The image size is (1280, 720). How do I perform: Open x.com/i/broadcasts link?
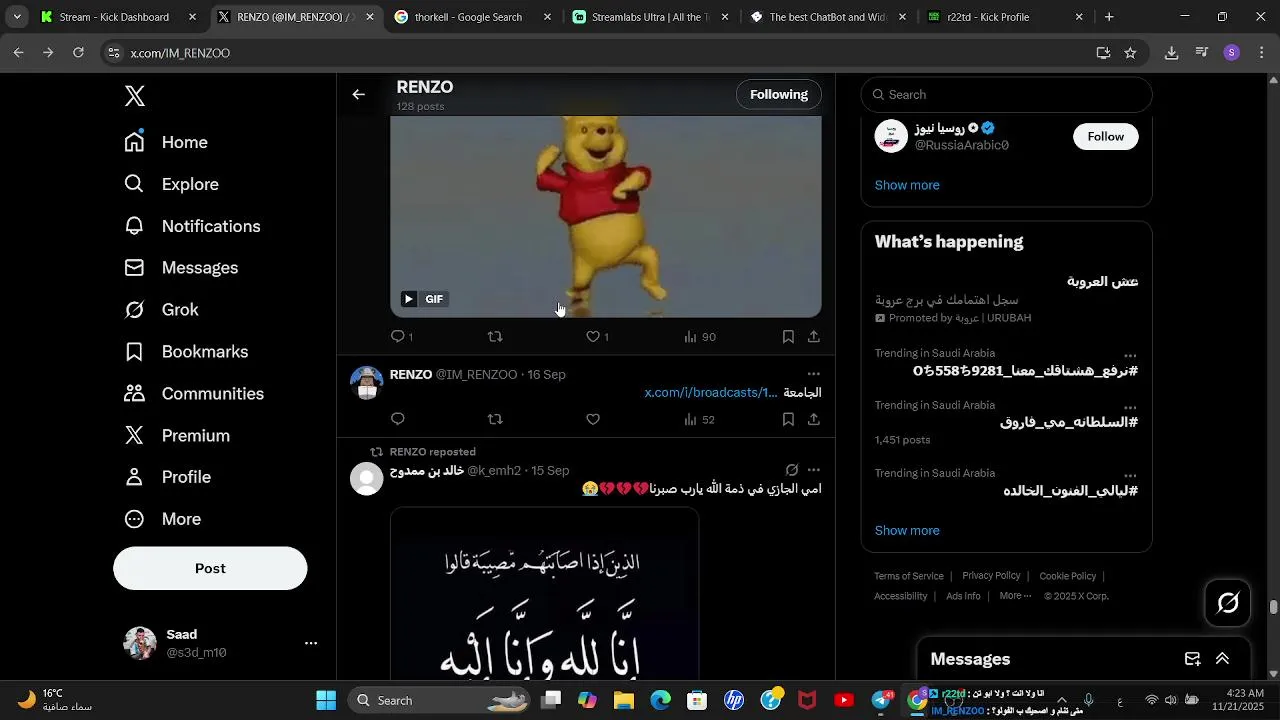(711, 392)
